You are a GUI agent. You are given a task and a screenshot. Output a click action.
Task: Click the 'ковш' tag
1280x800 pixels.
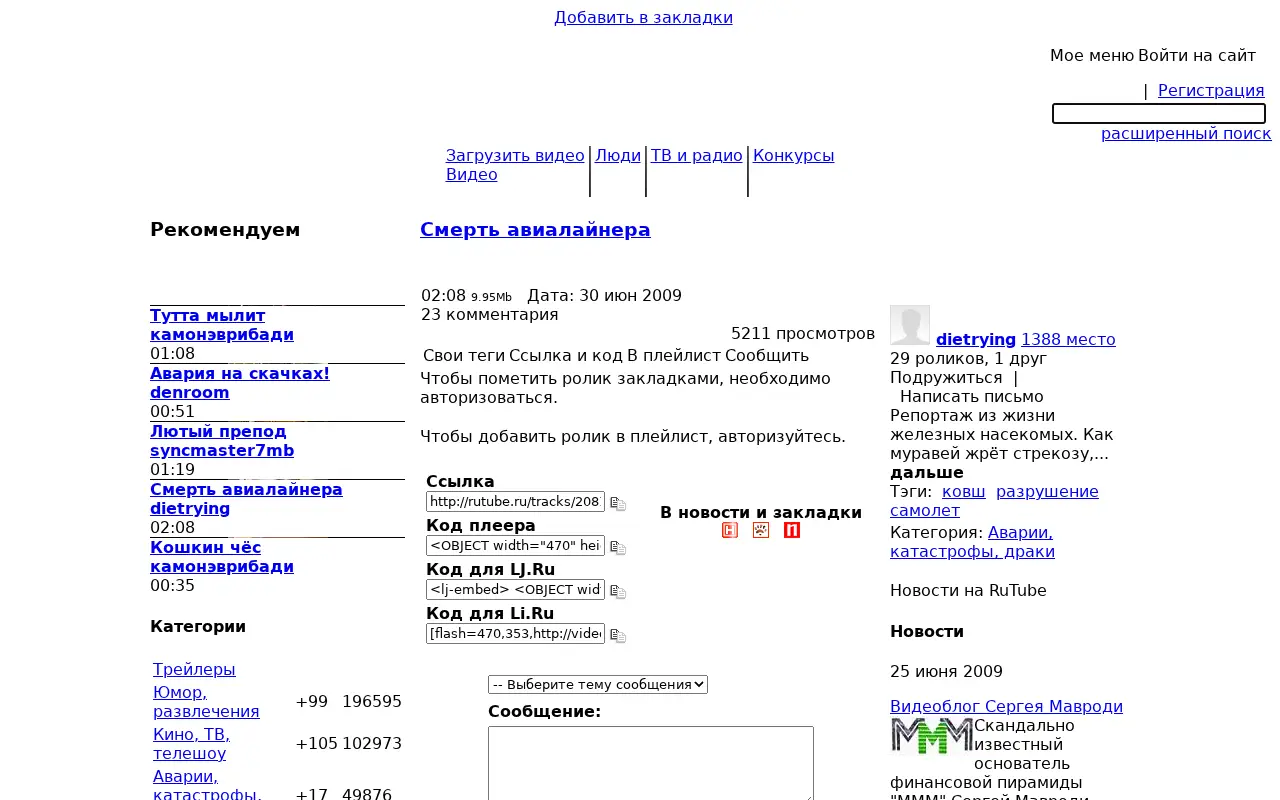(964, 492)
